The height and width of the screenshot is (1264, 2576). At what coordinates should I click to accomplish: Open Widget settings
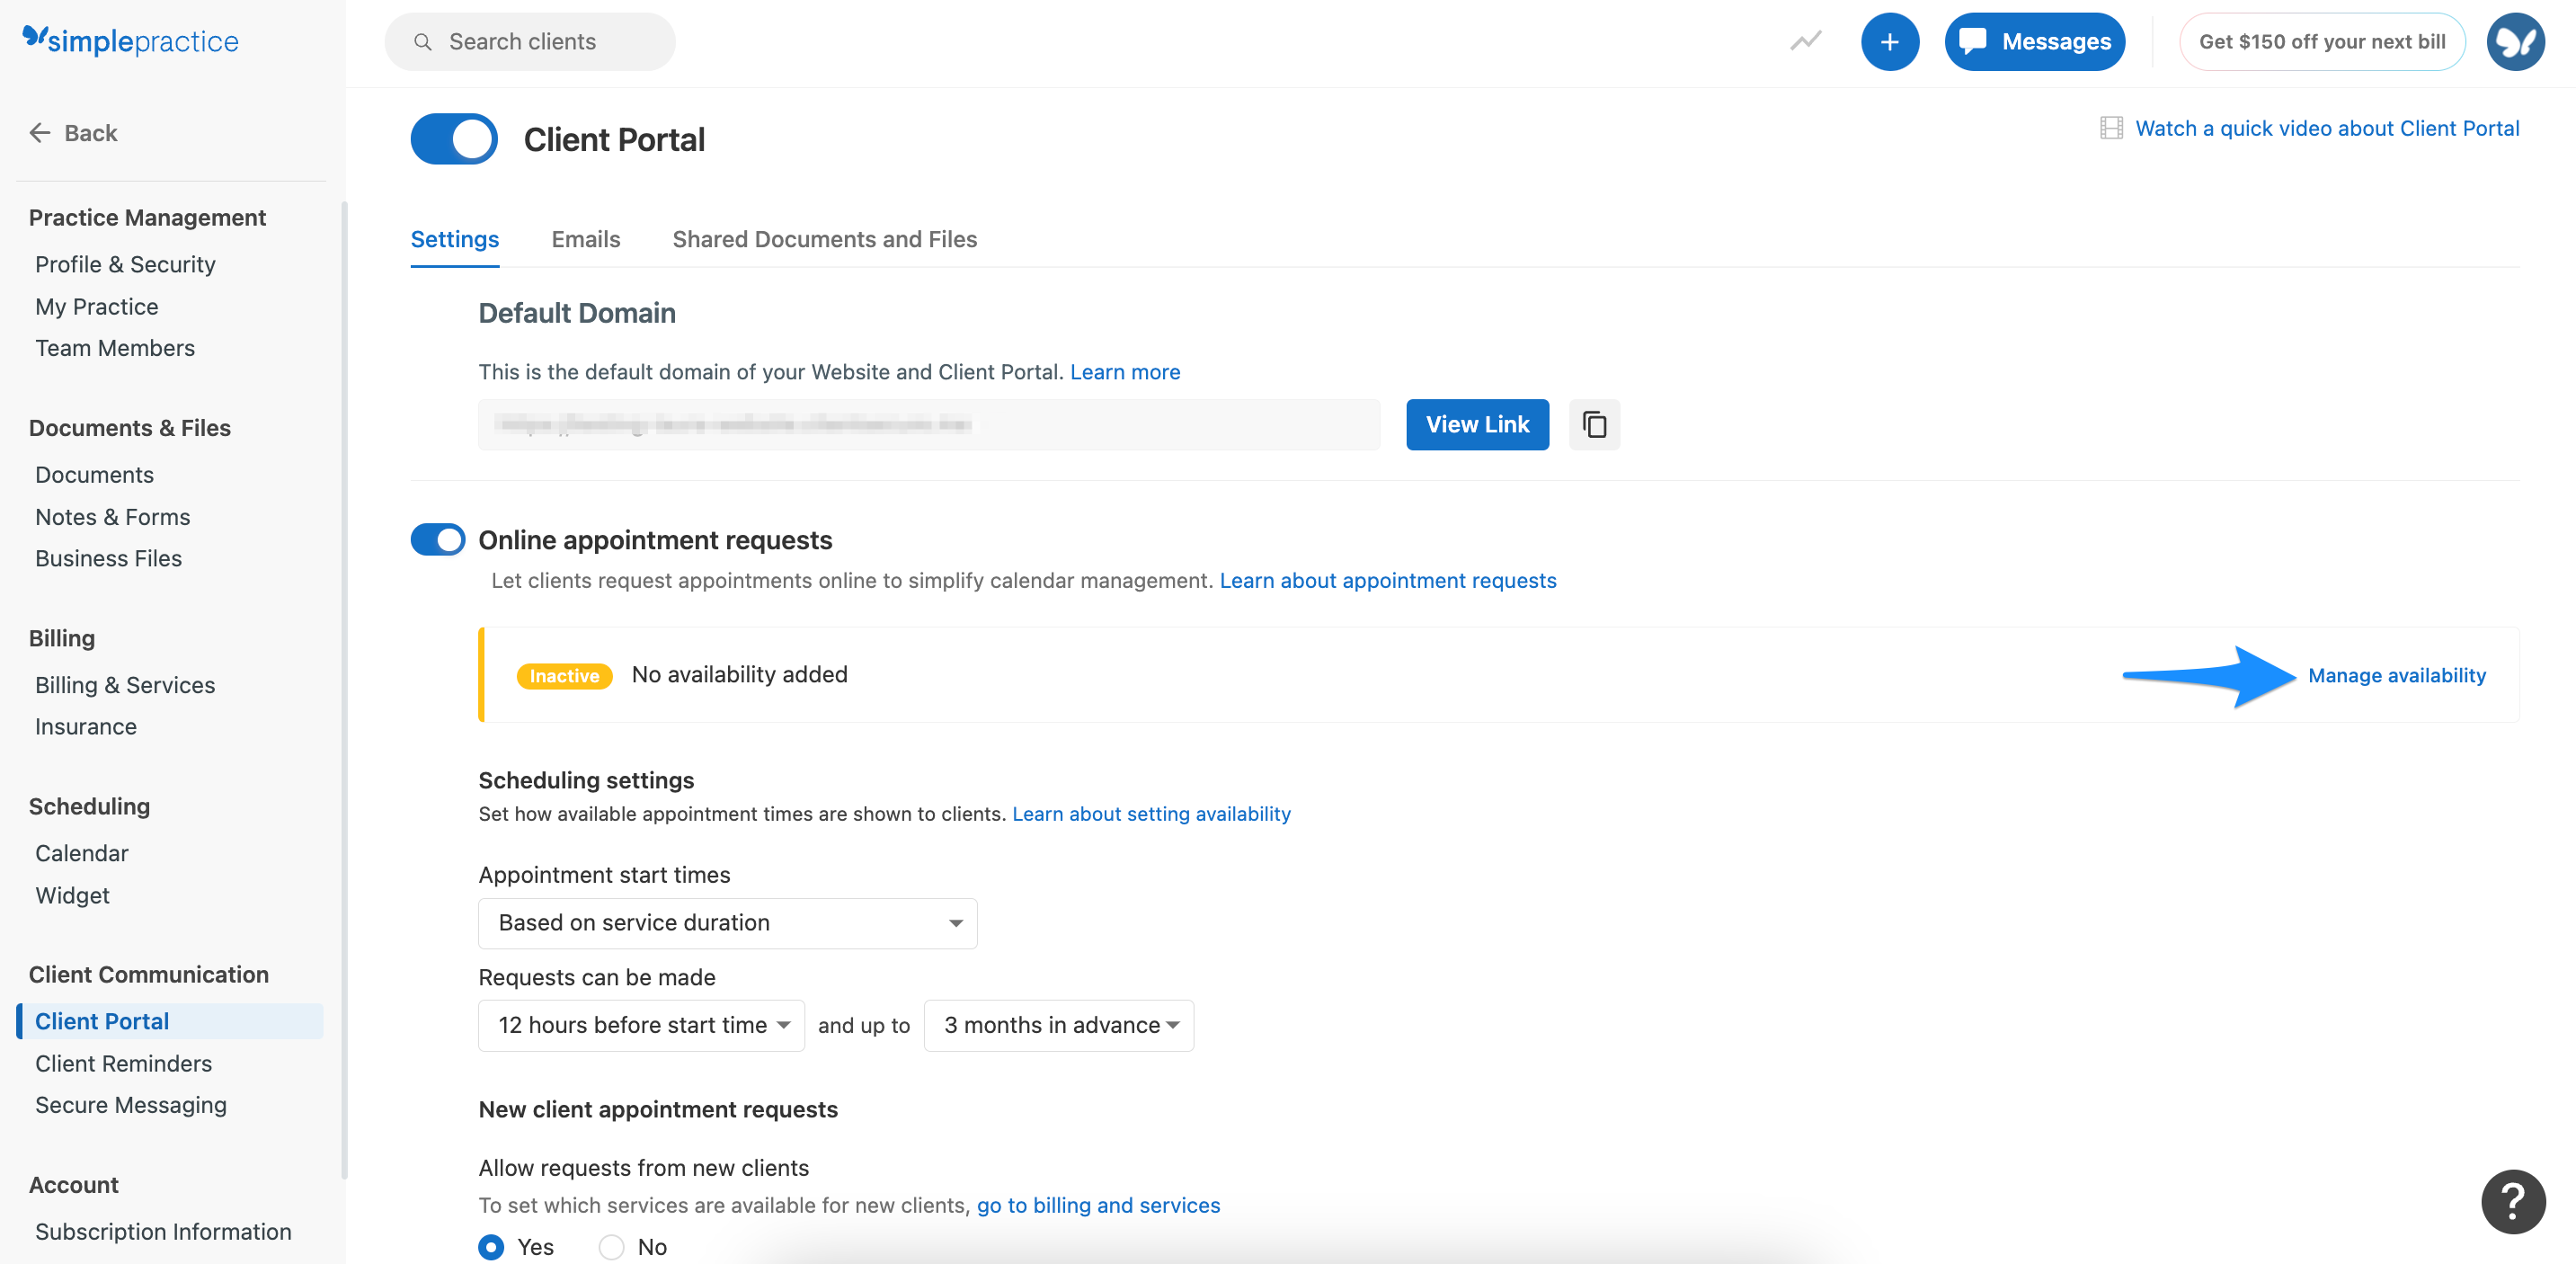pos(72,895)
